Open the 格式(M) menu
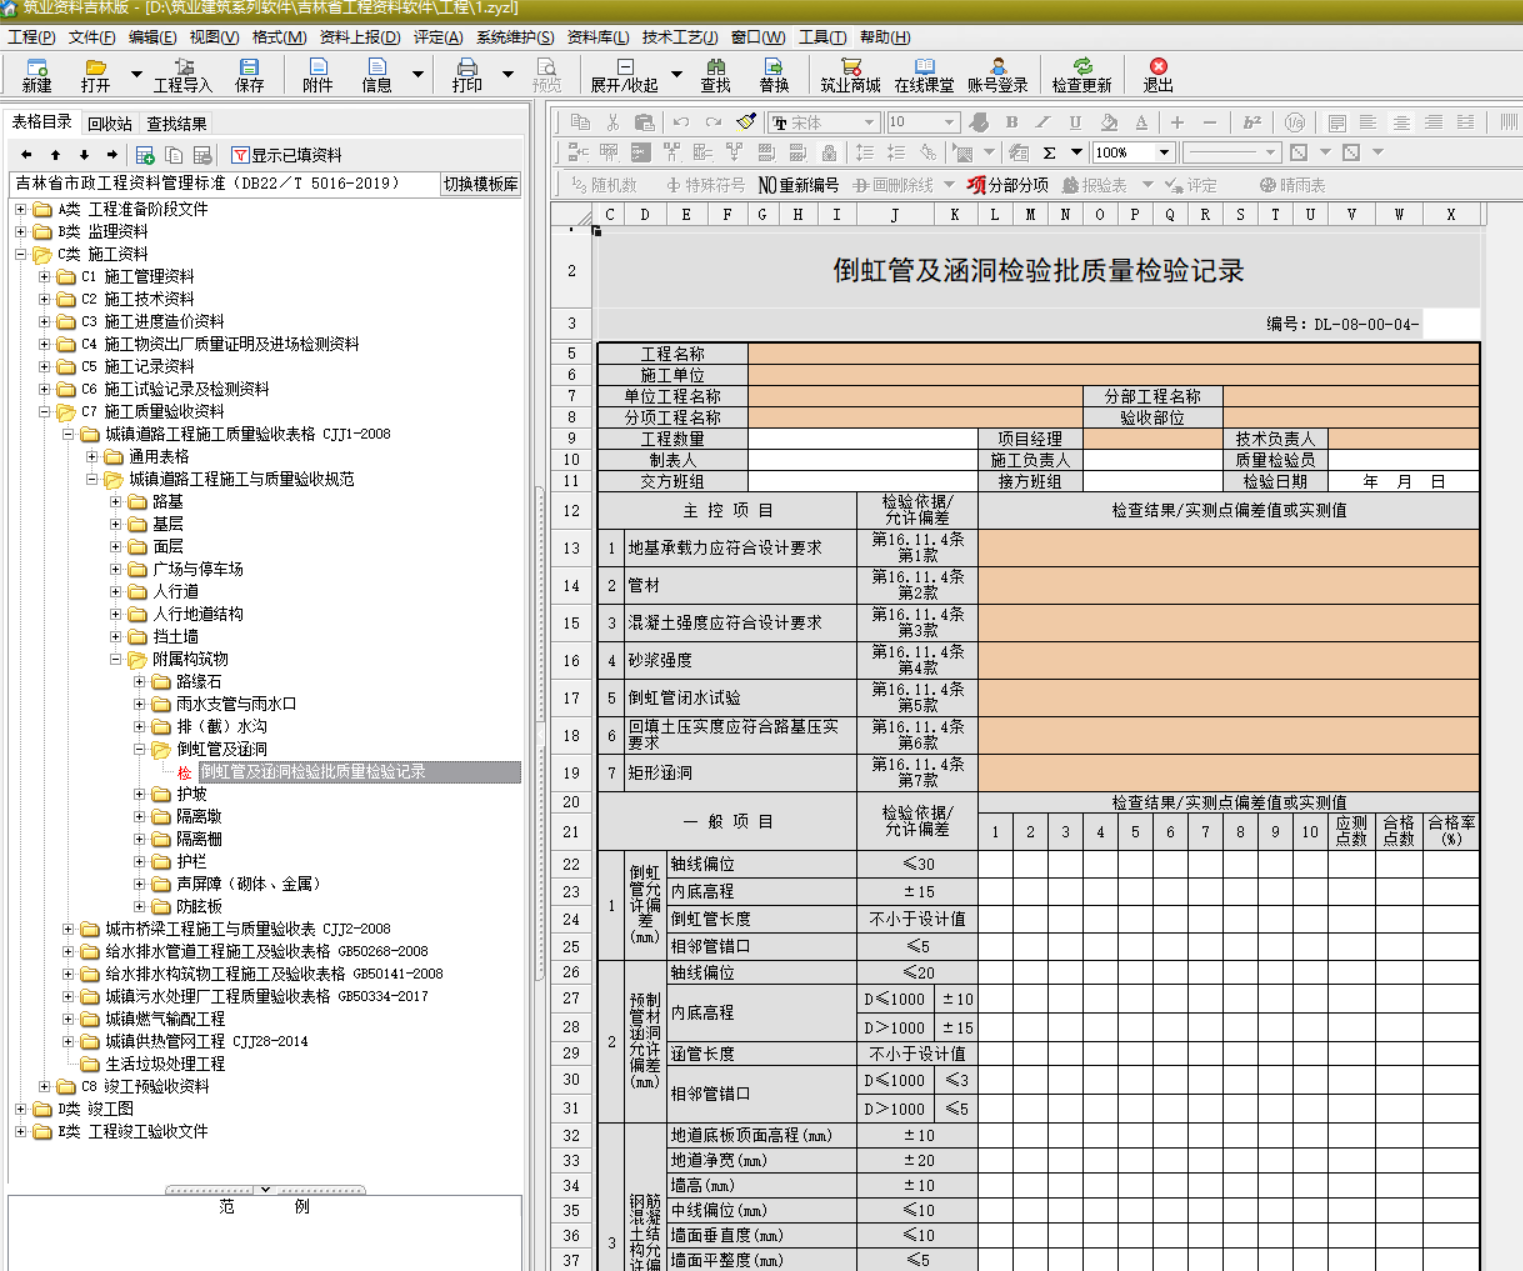Screen dimensions: 1523x1271 pos(279,37)
